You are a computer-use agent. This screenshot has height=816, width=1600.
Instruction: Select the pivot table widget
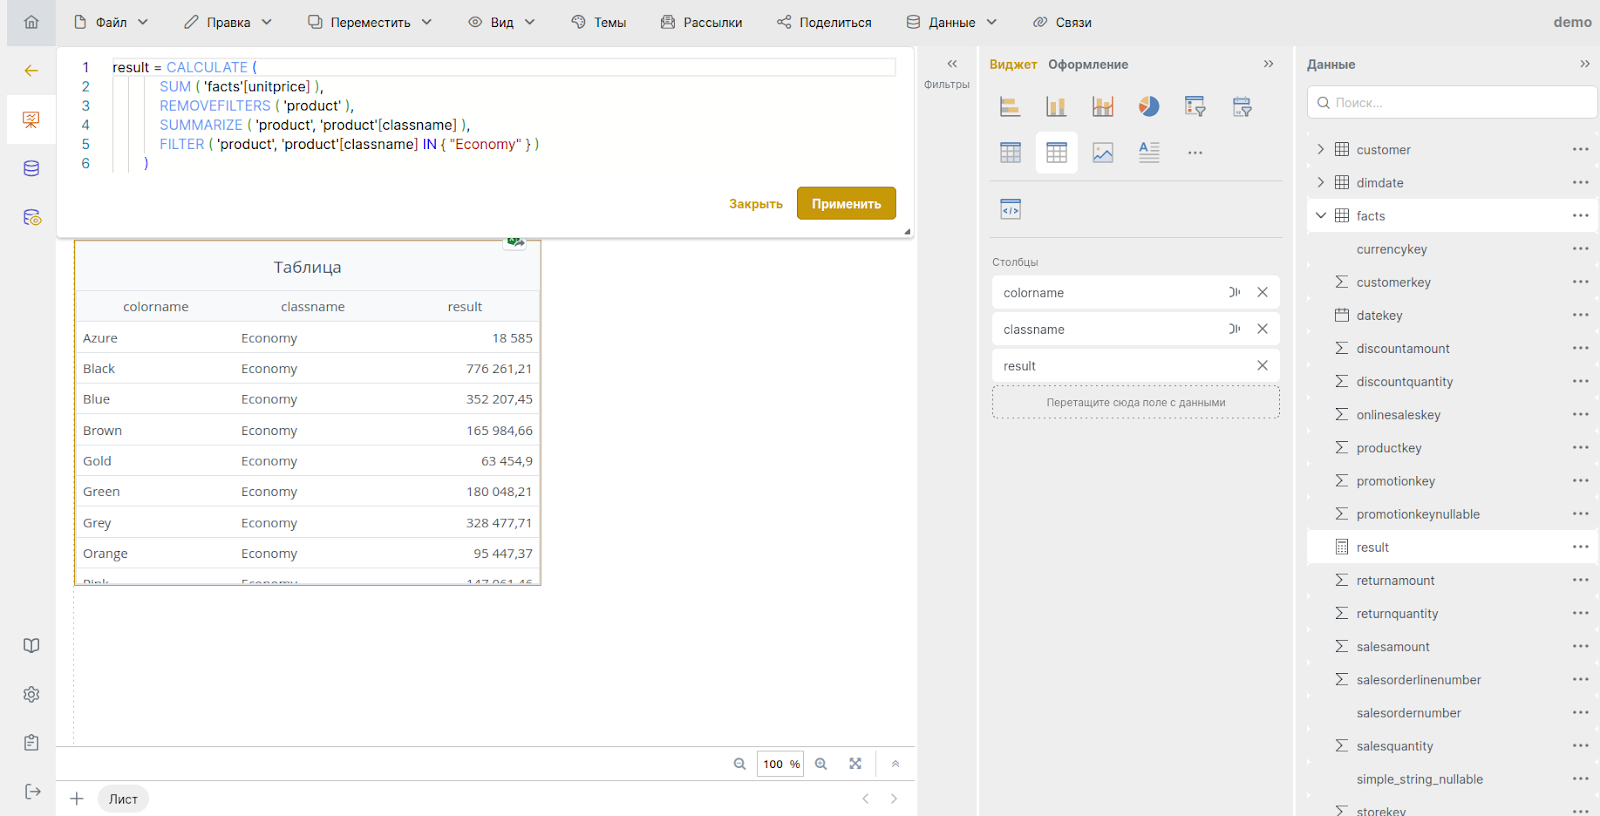tap(1010, 152)
